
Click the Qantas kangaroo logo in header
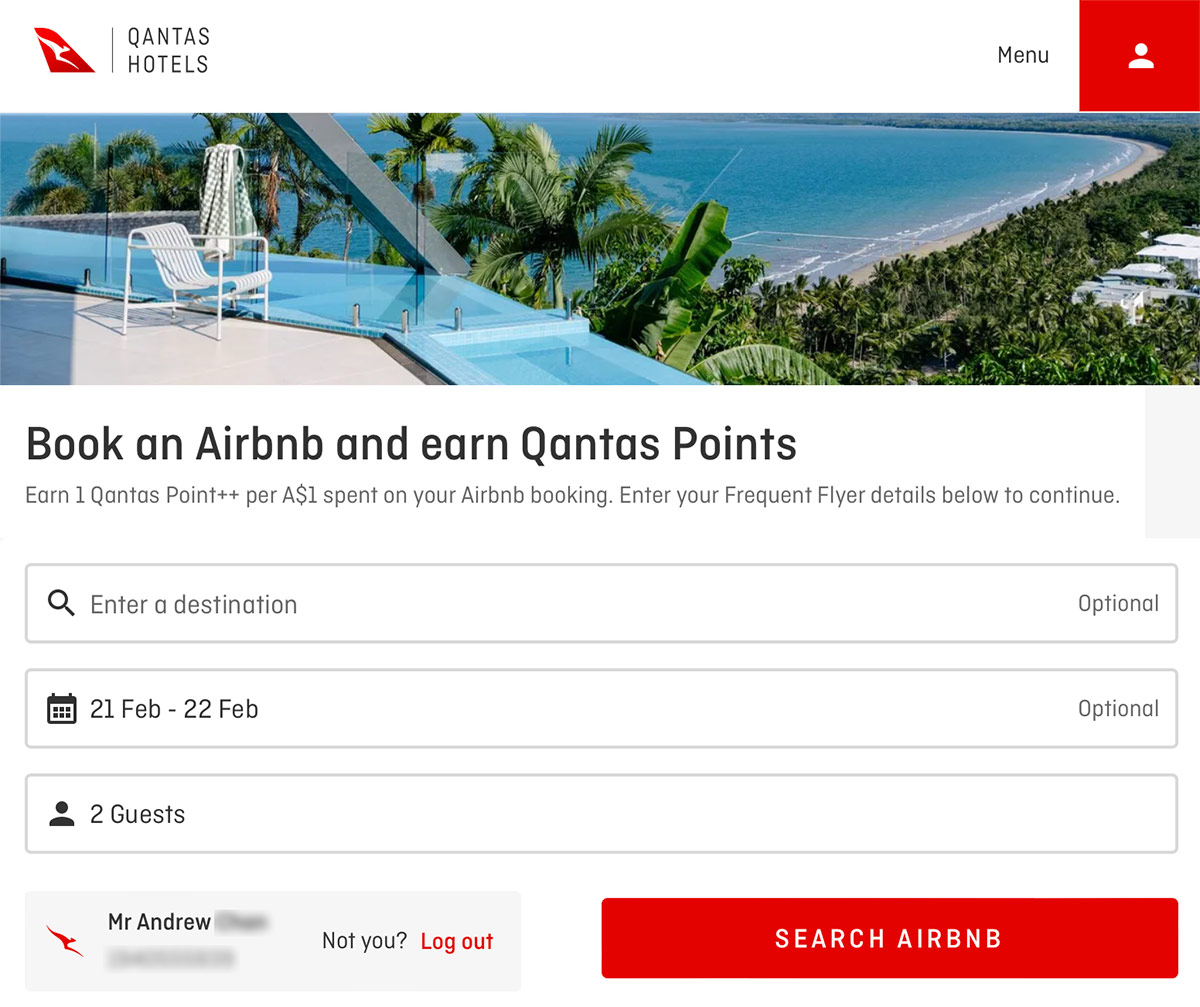[x=64, y=50]
